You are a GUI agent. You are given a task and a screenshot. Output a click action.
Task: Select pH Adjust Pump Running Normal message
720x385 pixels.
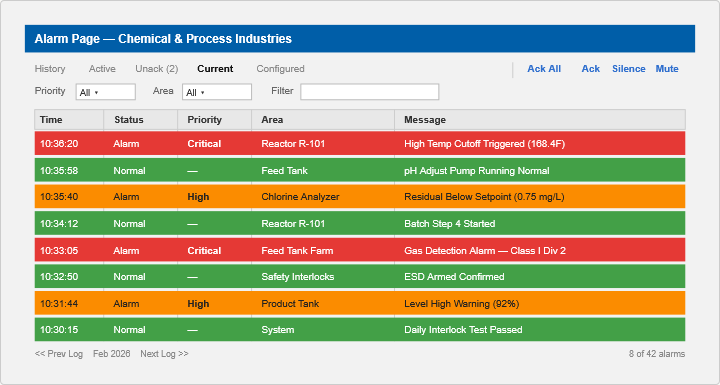point(477,170)
